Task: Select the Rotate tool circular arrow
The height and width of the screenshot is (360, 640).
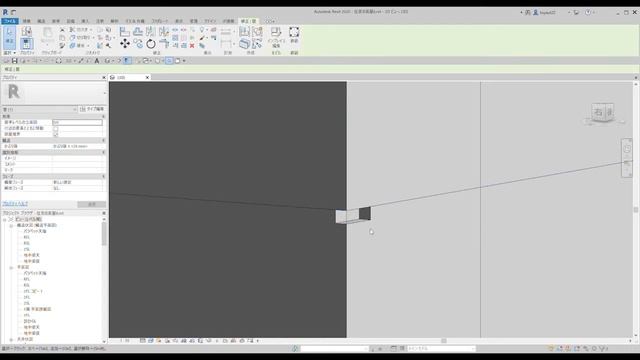Action: click(x=151, y=44)
